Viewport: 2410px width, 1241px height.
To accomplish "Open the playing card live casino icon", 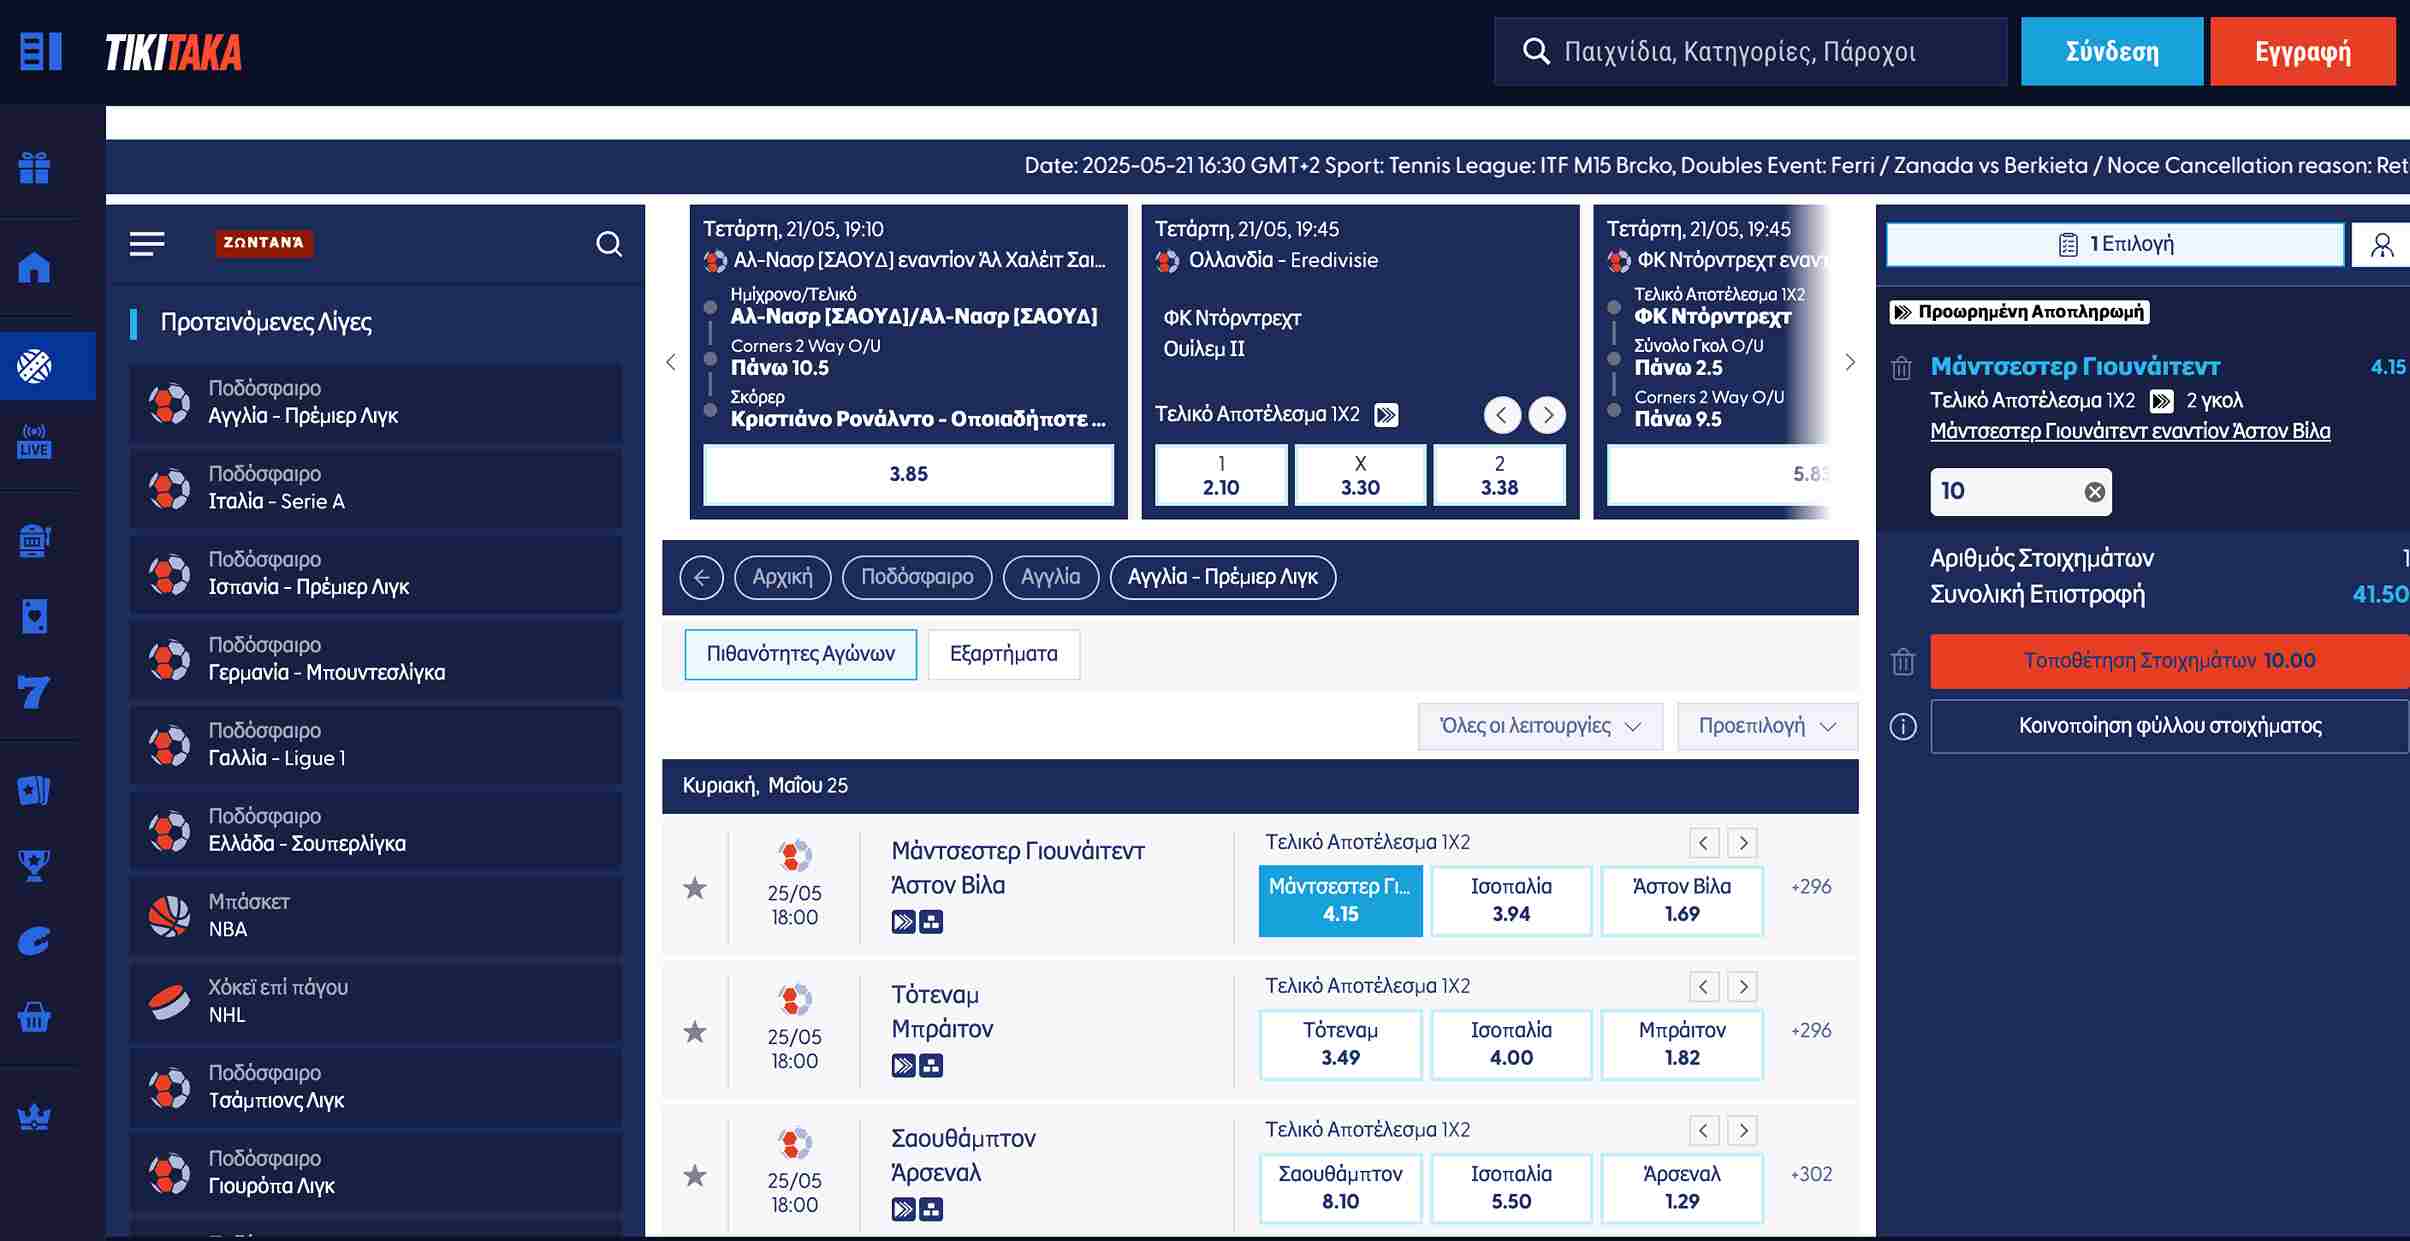I will [34, 616].
